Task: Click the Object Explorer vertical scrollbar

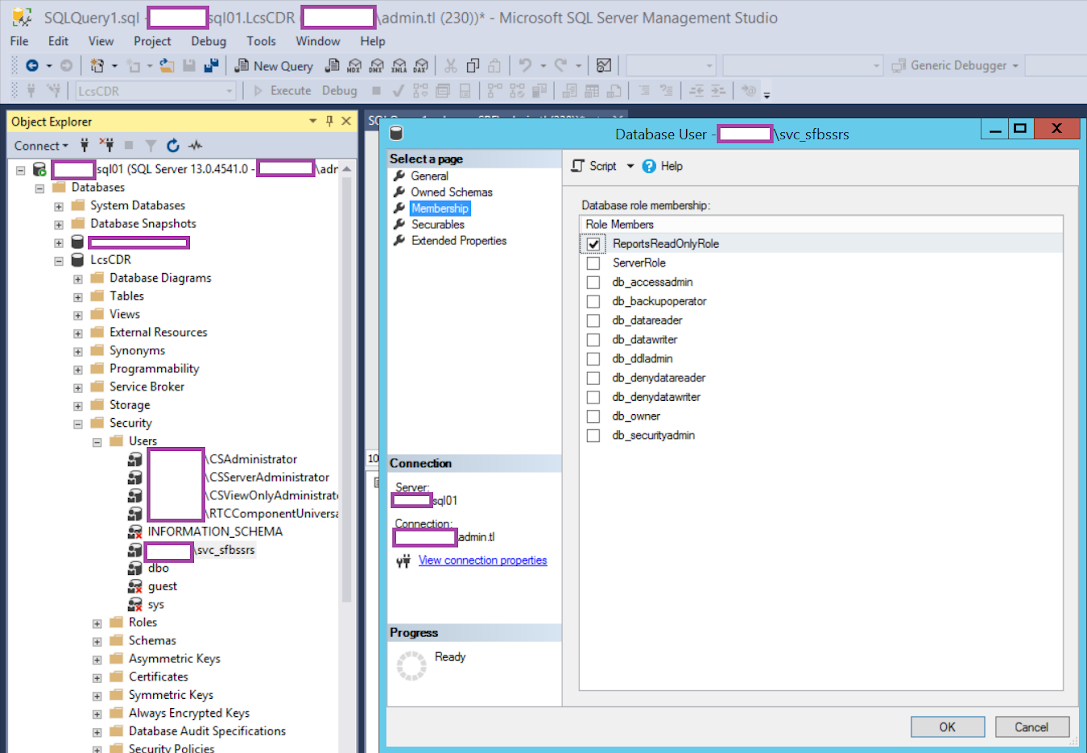Action: click(347, 388)
